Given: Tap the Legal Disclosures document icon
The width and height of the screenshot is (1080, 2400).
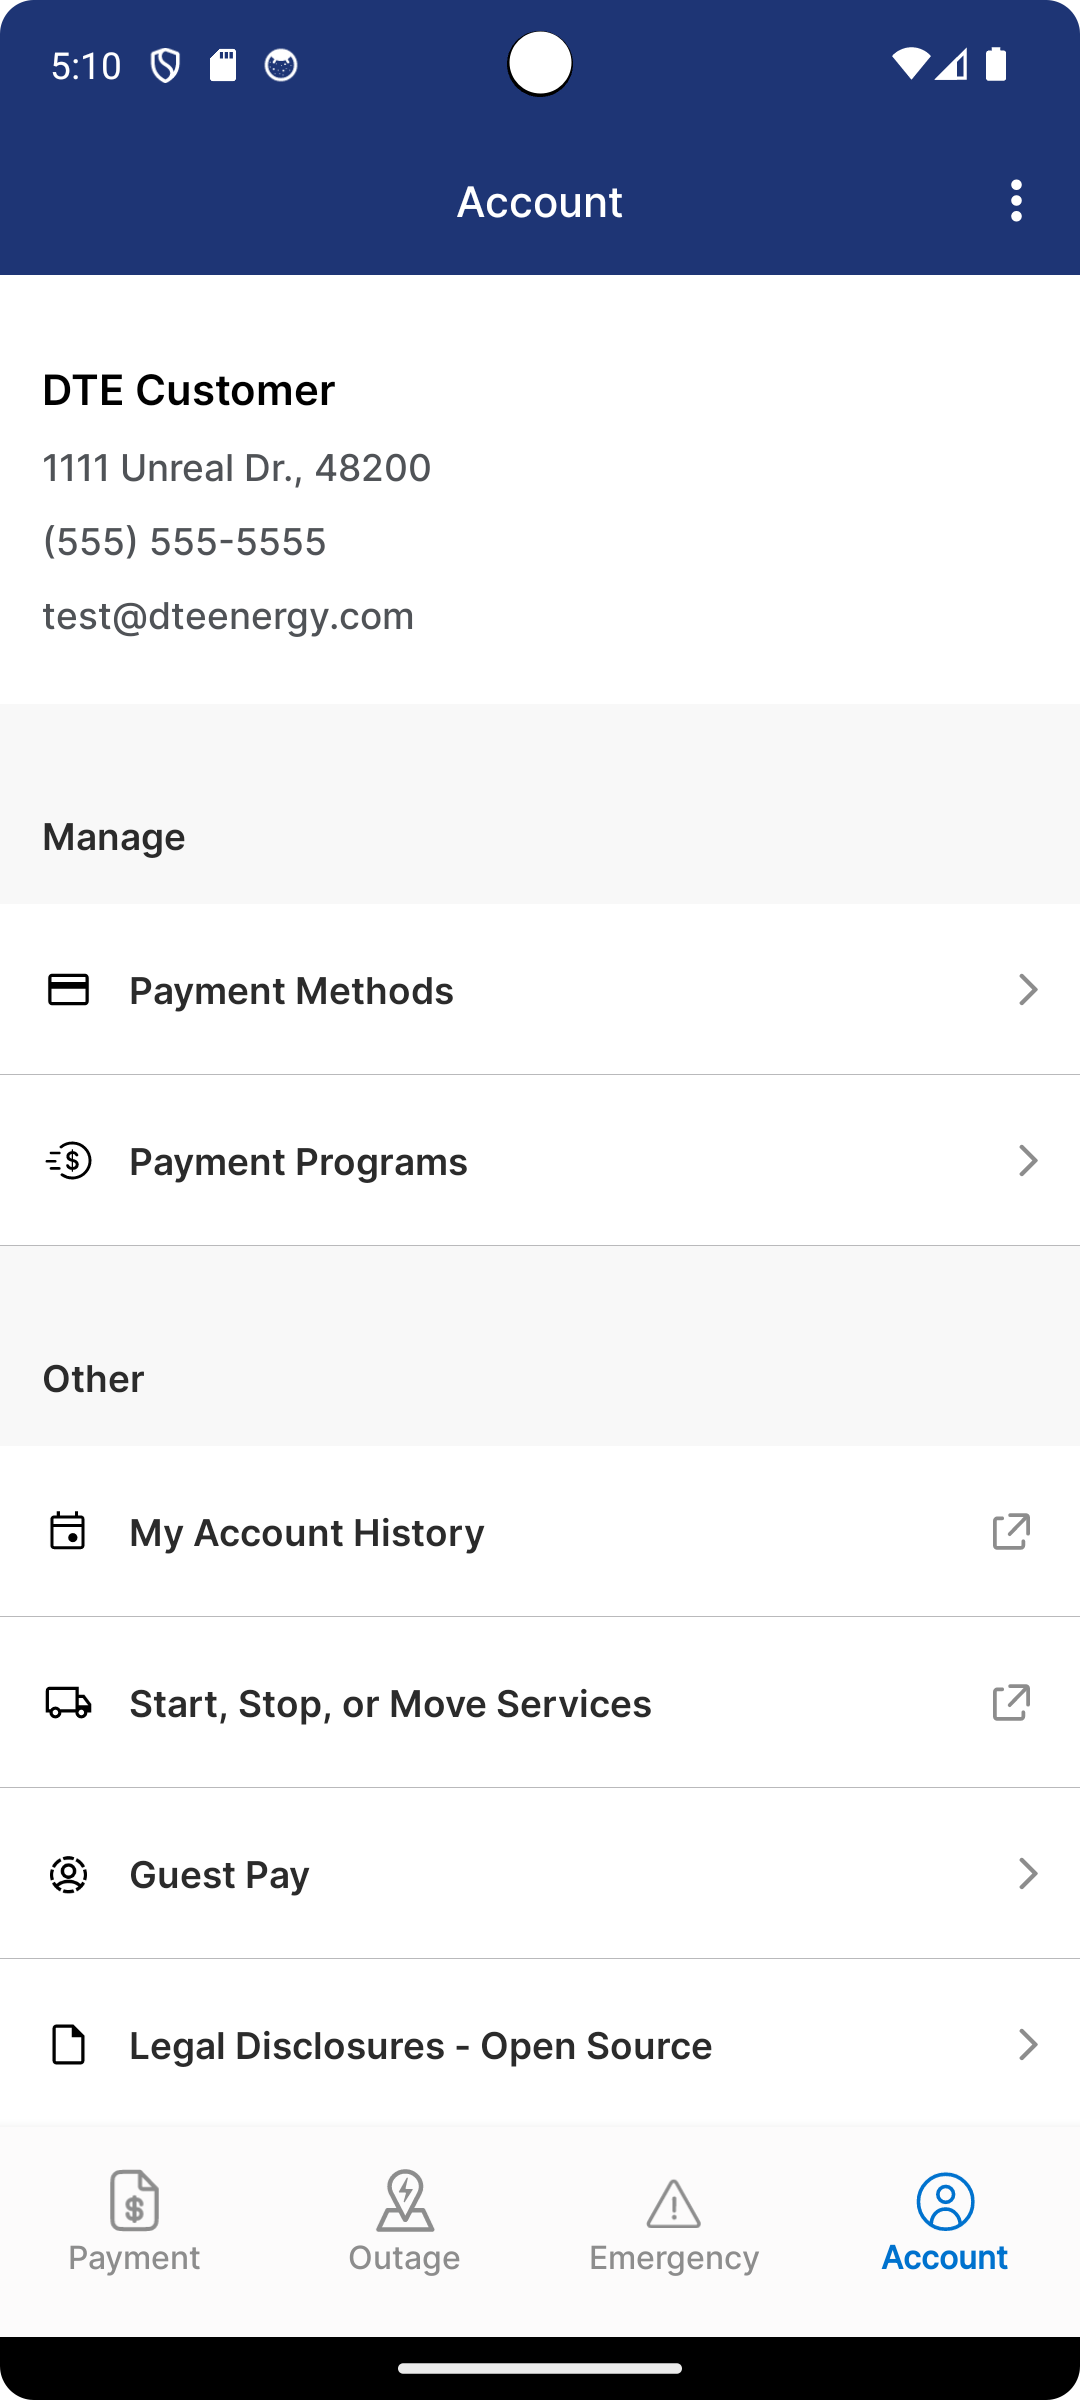Looking at the screenshot, I should [68, 2045].
